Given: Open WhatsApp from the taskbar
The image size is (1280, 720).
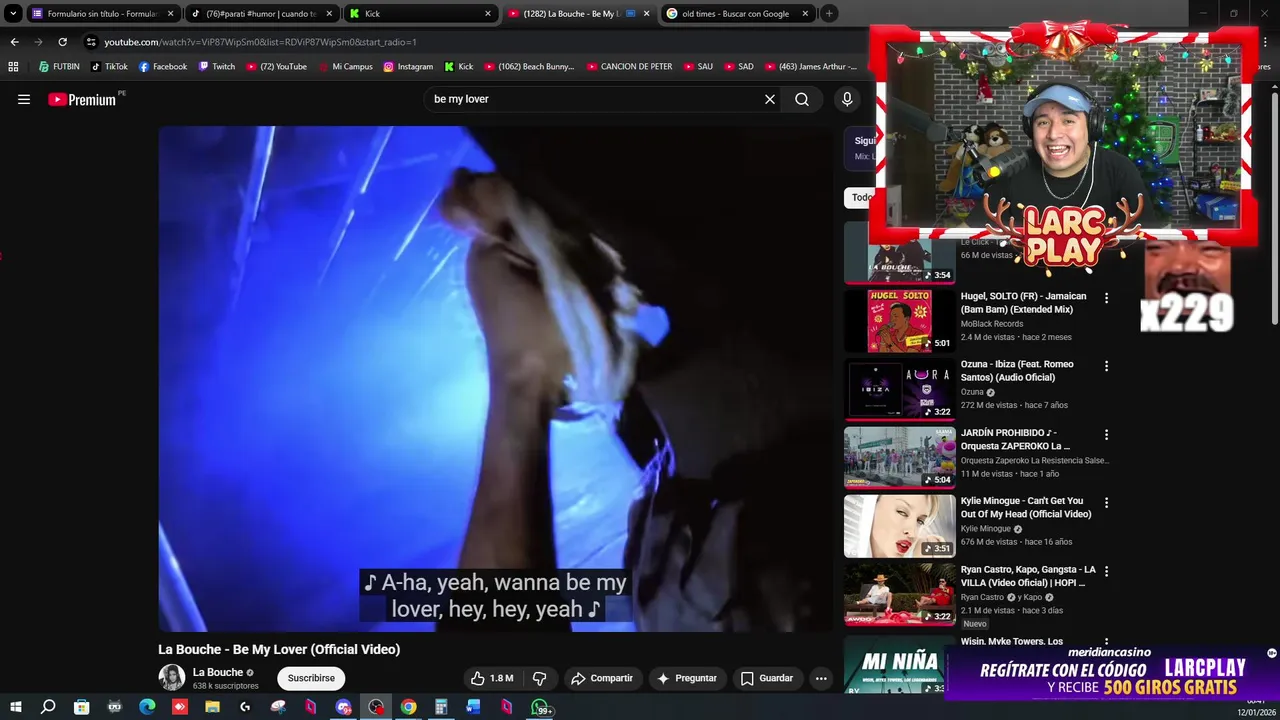Looking at the screenshot, I should click(540, 707).
